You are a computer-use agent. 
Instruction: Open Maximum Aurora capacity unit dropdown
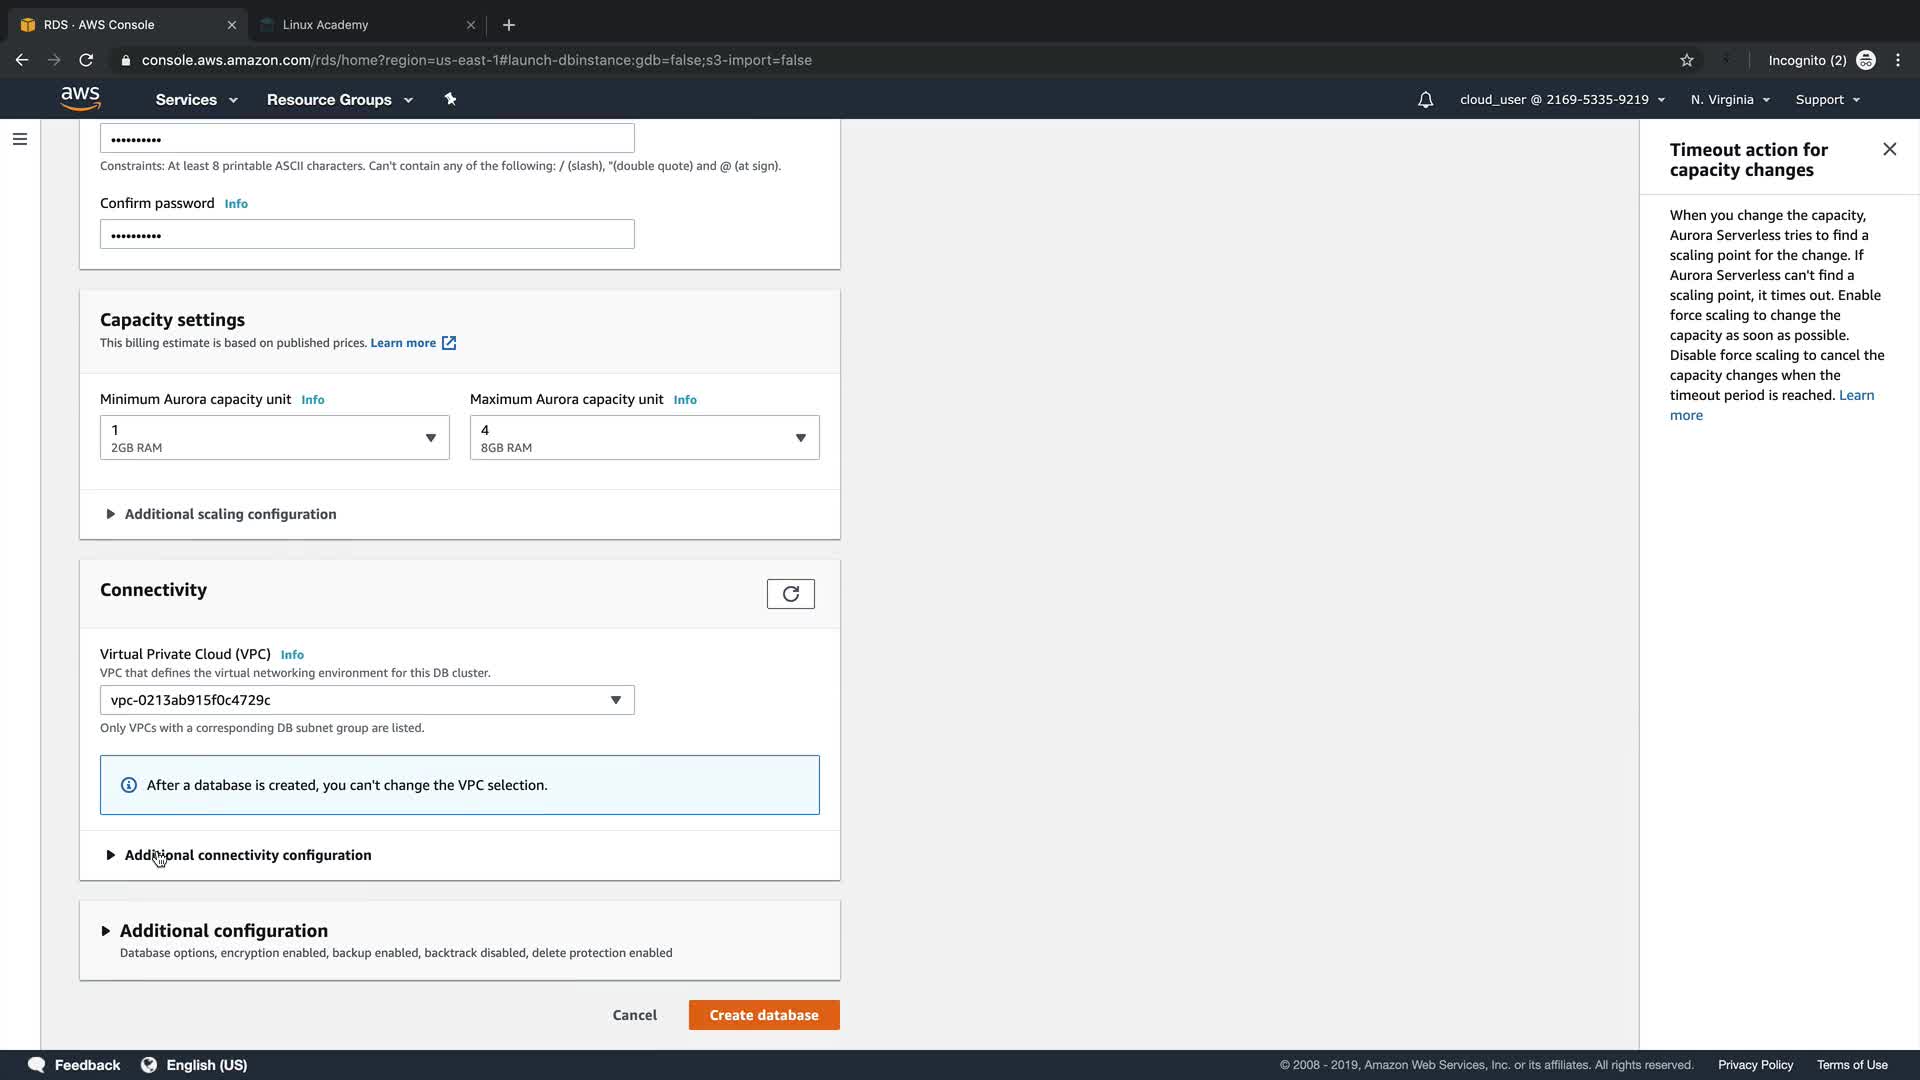[x=644, y=438]
